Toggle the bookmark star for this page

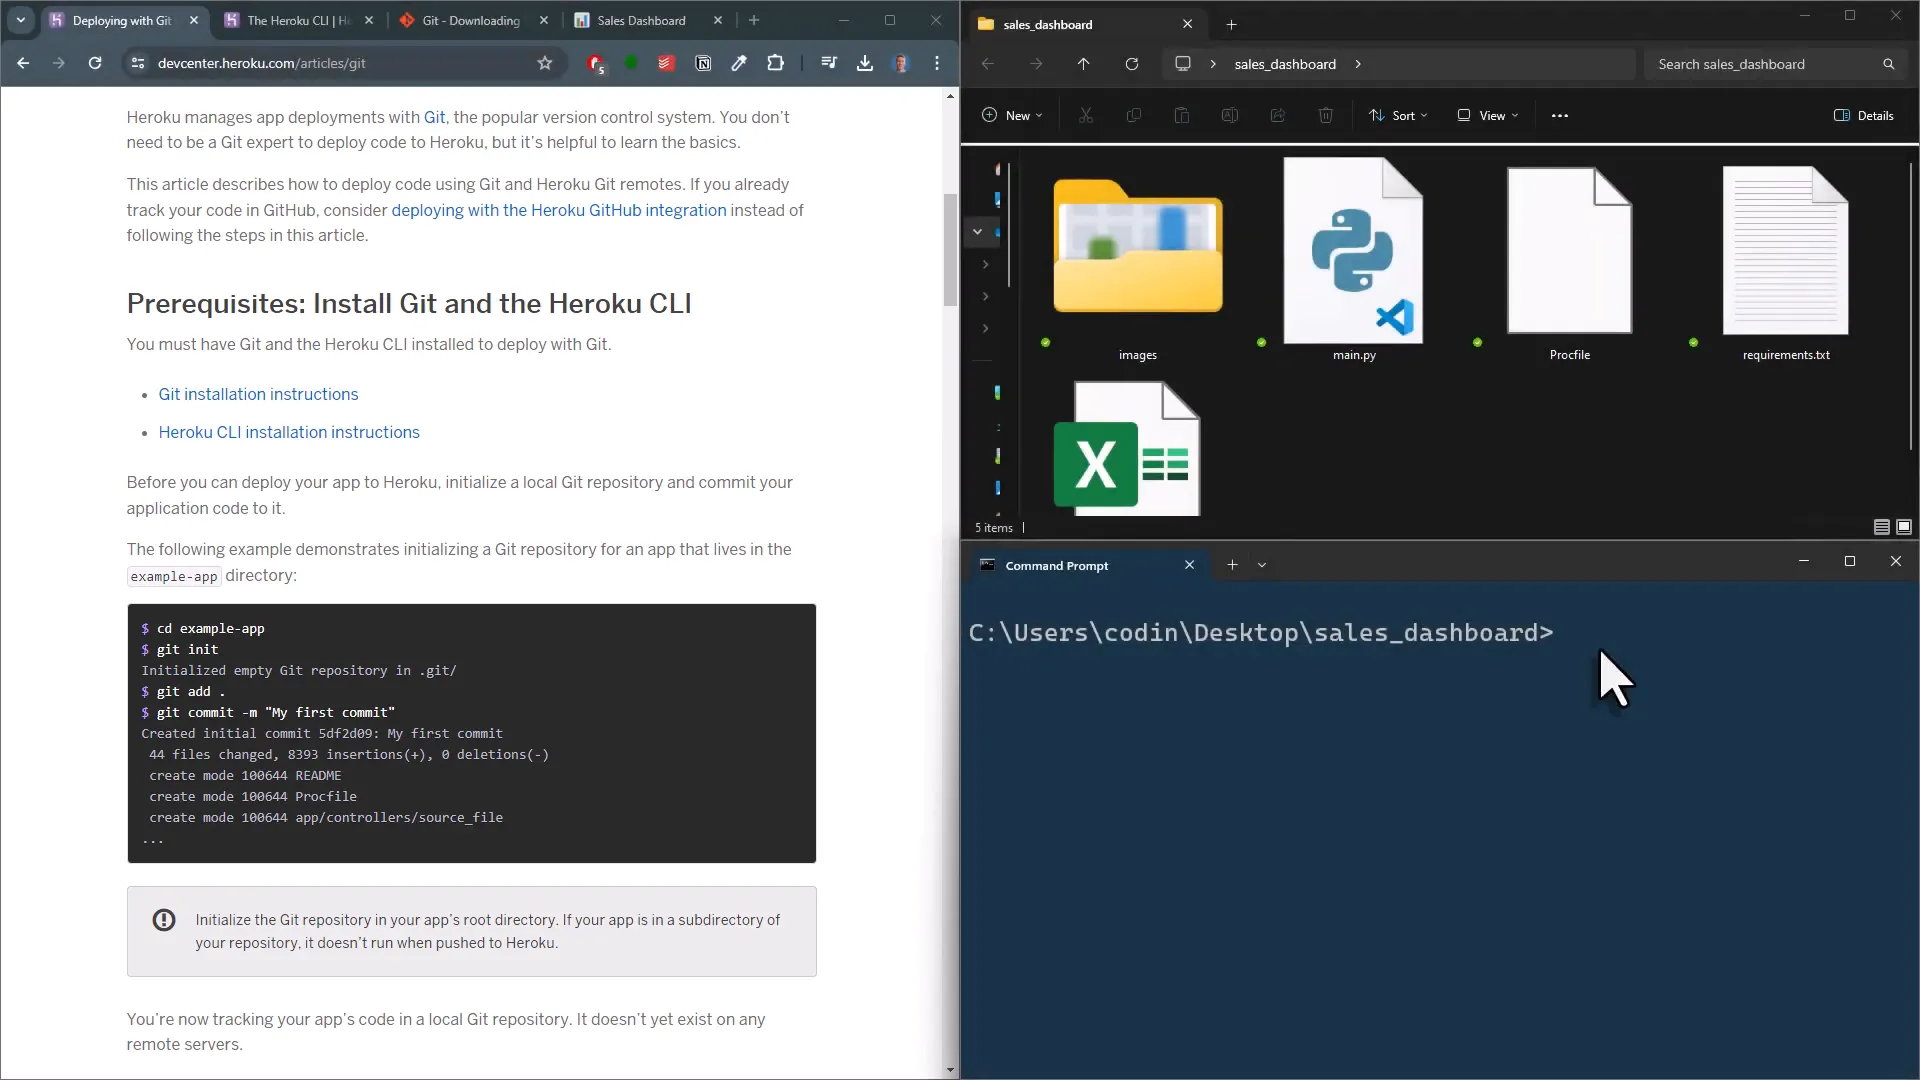(x=545, y=62)
